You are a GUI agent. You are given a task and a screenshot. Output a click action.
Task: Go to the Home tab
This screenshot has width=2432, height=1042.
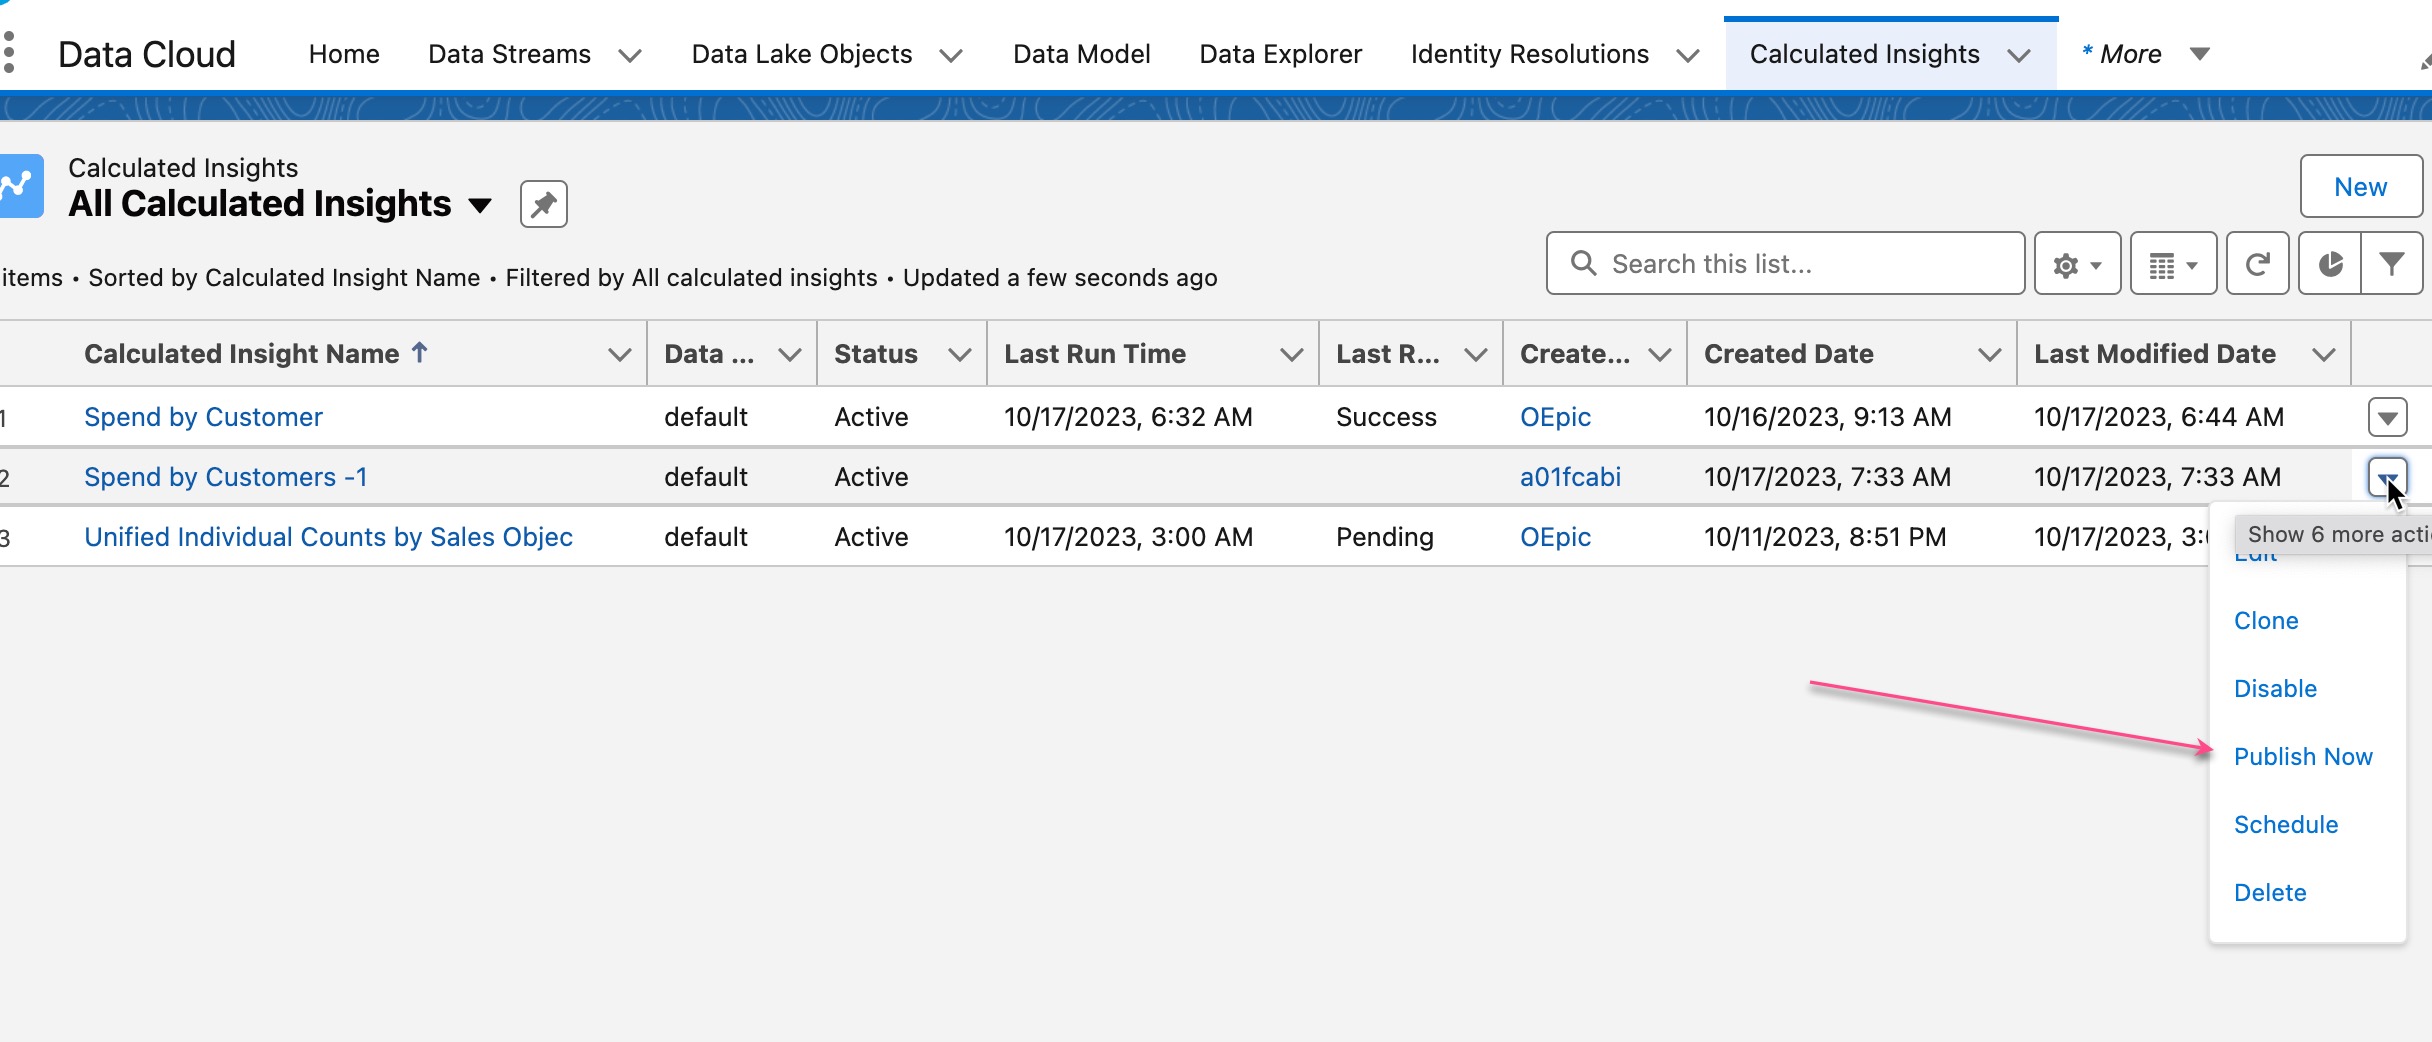click(x=344, y=54)
